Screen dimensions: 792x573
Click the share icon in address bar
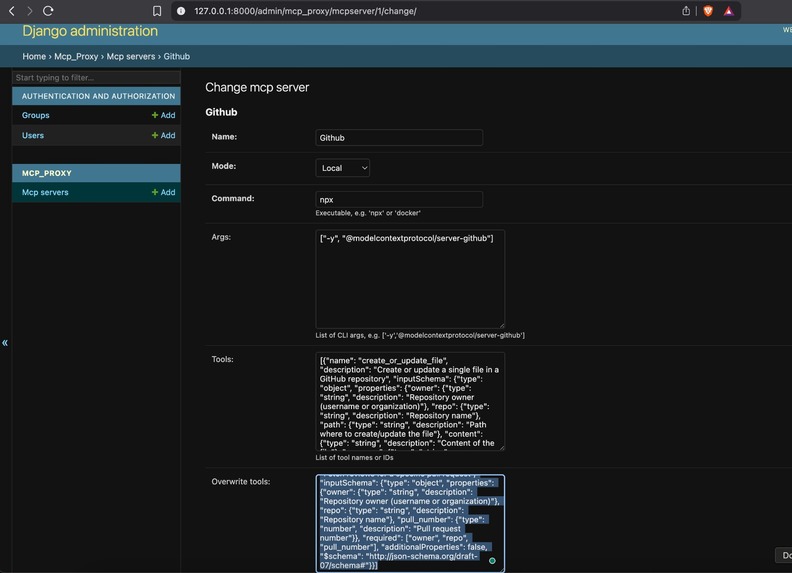[x=686, y=11]
